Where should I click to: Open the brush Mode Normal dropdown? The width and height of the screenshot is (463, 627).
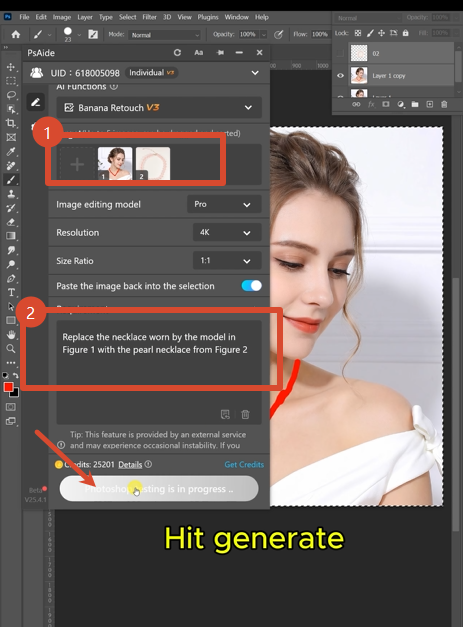(164, 35)
